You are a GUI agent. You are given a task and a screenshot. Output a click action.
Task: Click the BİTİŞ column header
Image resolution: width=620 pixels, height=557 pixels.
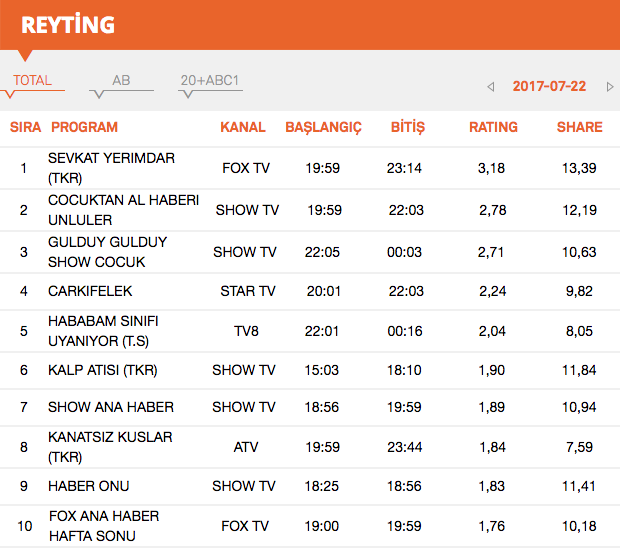pyautogui.click(x=406, y=127)
